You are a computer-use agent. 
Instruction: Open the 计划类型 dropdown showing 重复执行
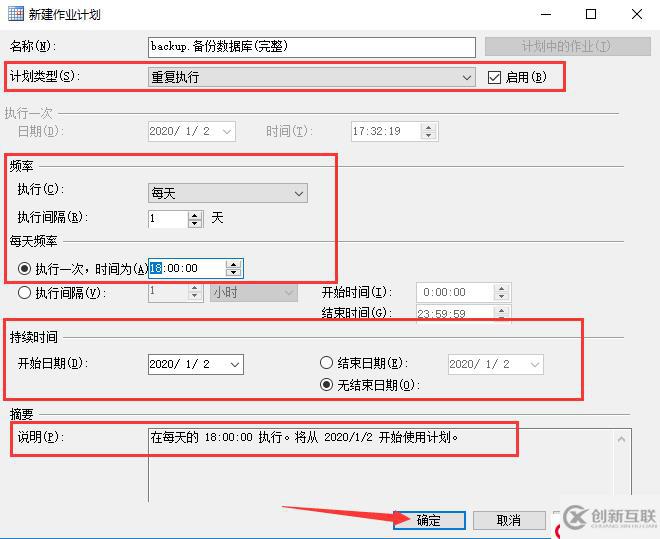point(312,77)
